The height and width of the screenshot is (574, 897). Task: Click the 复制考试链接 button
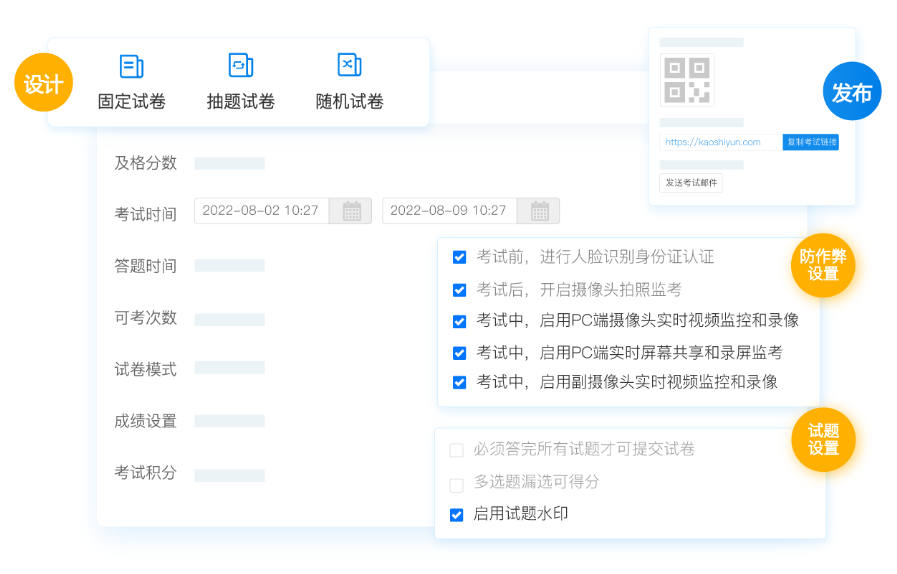coord(810,142)
